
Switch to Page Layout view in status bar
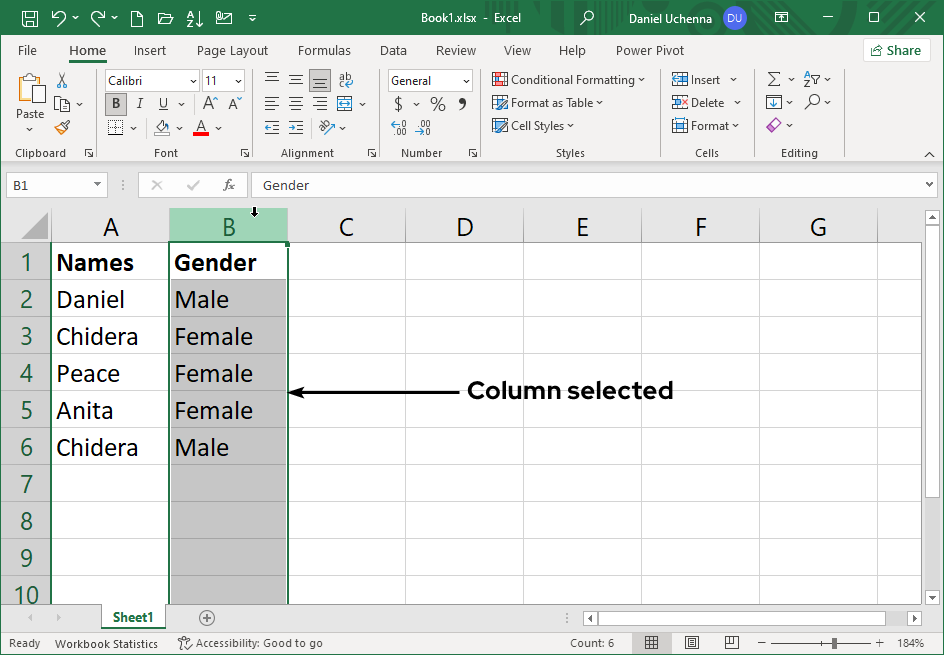coord(691,643)
